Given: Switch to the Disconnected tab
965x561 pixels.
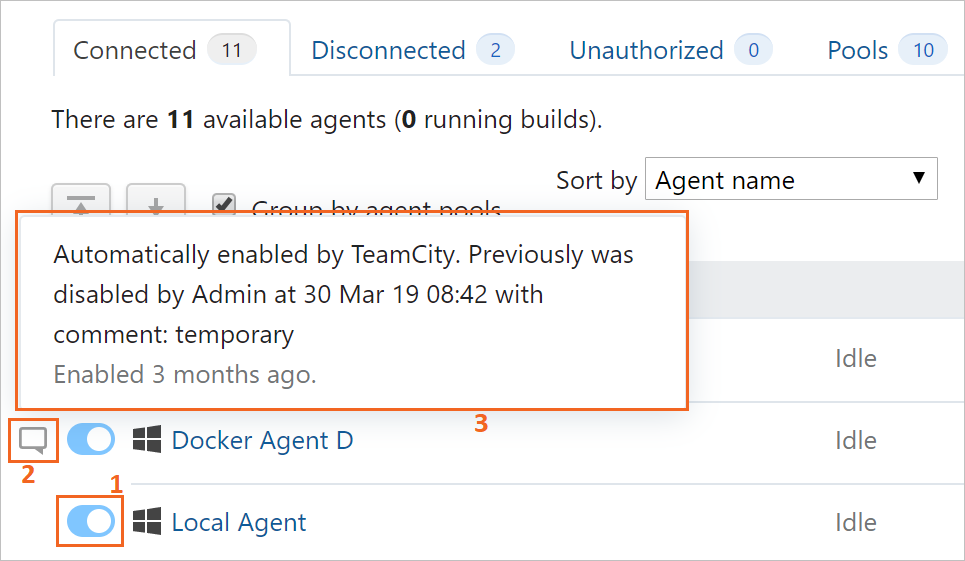Looking at the screenshot, I should click(388, 50).
